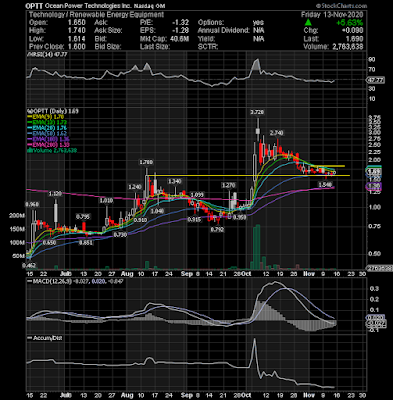This screenshot has width=393, height=400.
Task: Click the RSI(14) indicator label
Action: pos(39,54)
